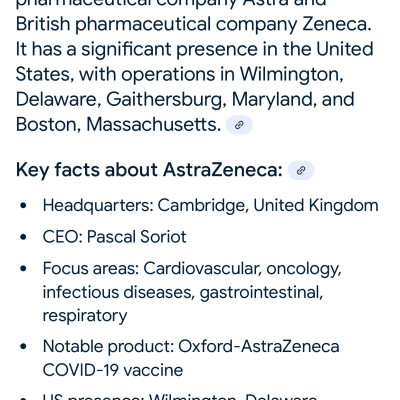Click the bullet point before 'CEO'
This screenshot has height=400, width=400.
pyautogui.click(x=23, y=237)
